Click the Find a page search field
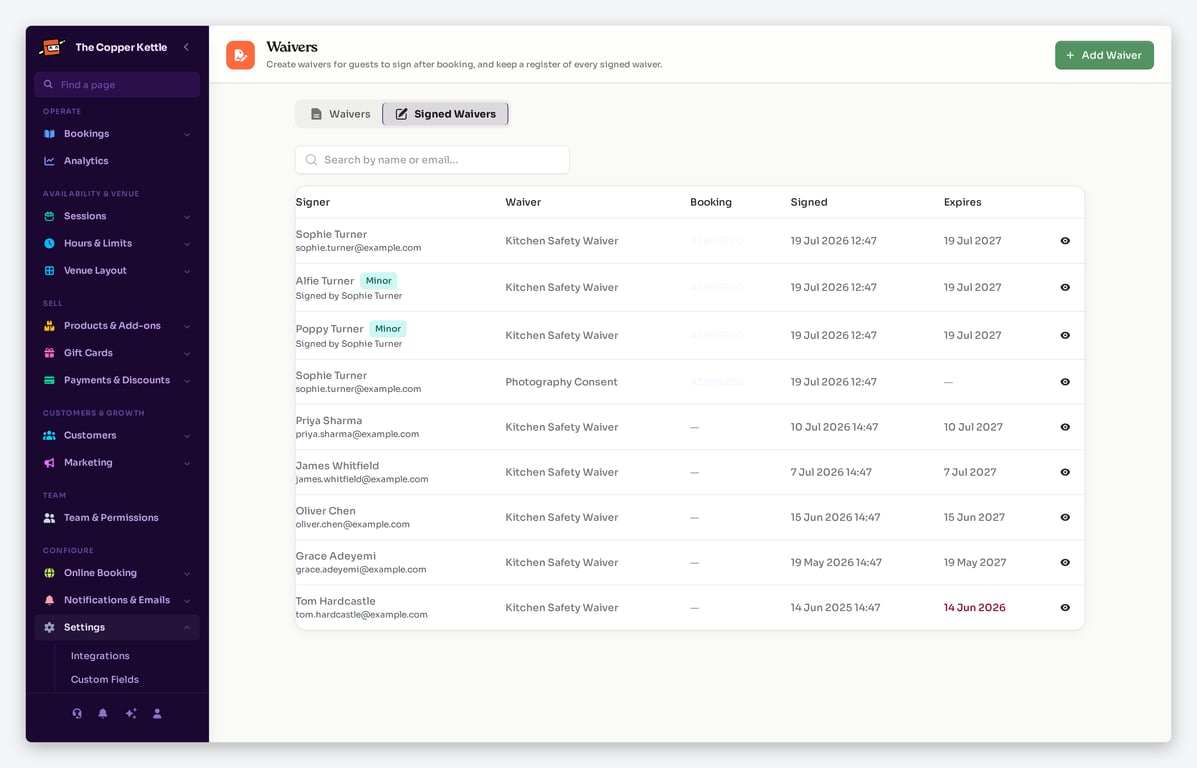The width and height of the screenshot is (1197, 768). tap(117, 85)
